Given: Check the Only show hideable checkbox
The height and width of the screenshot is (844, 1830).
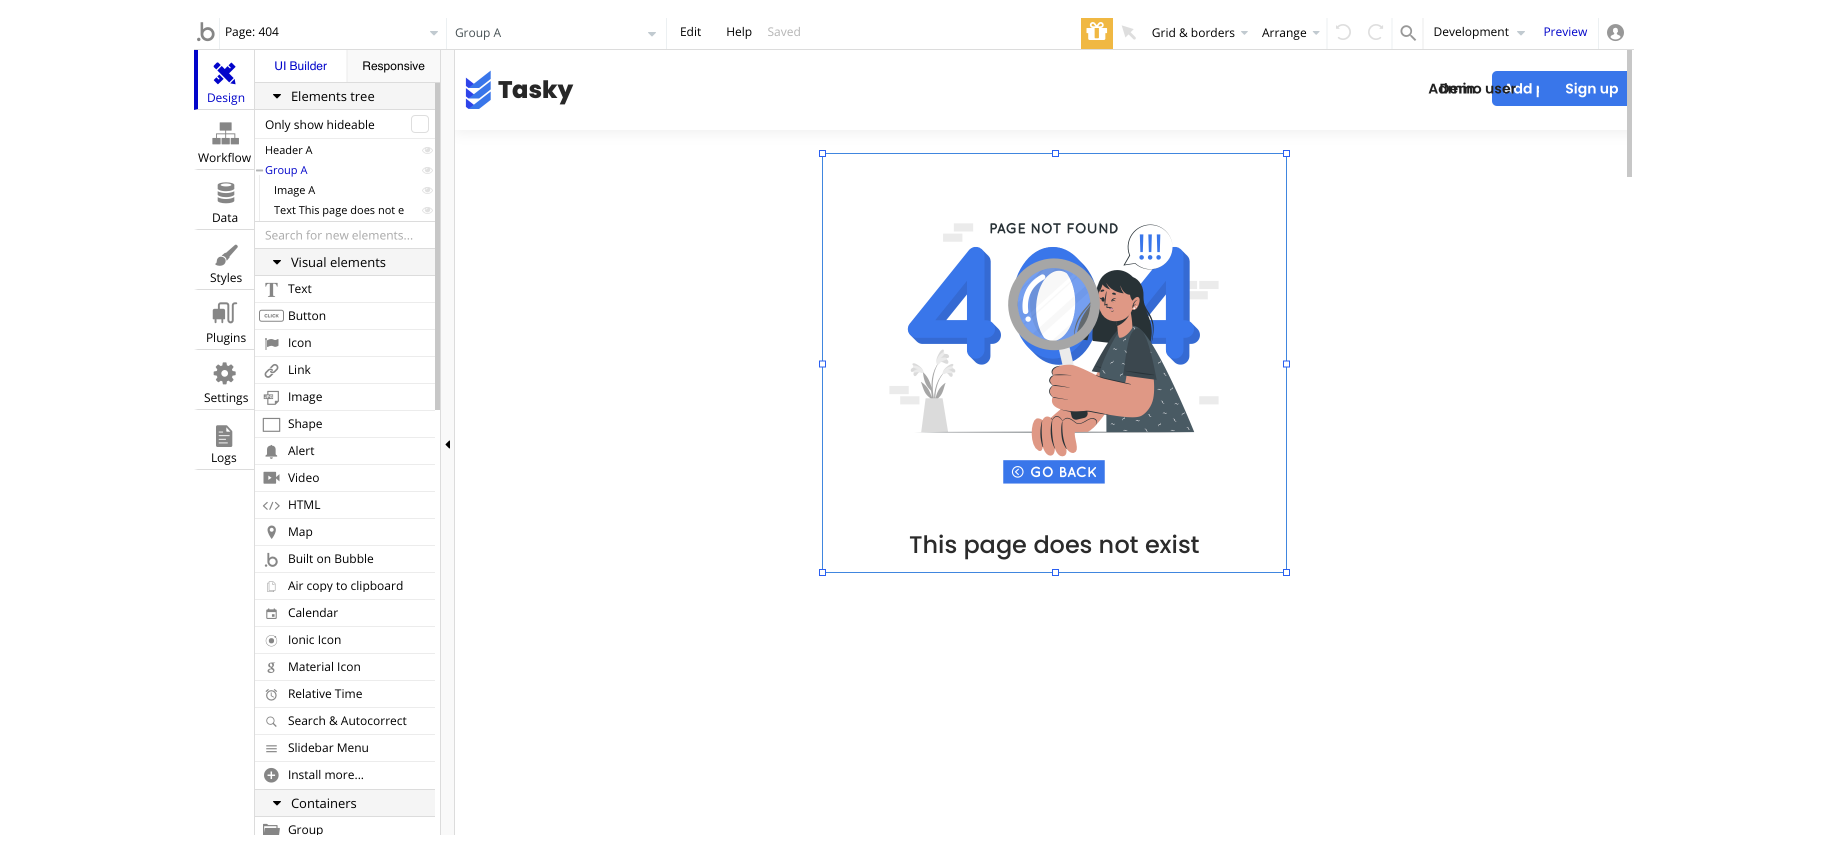Looking at the screenshot, I should click(x=420, y=124).
